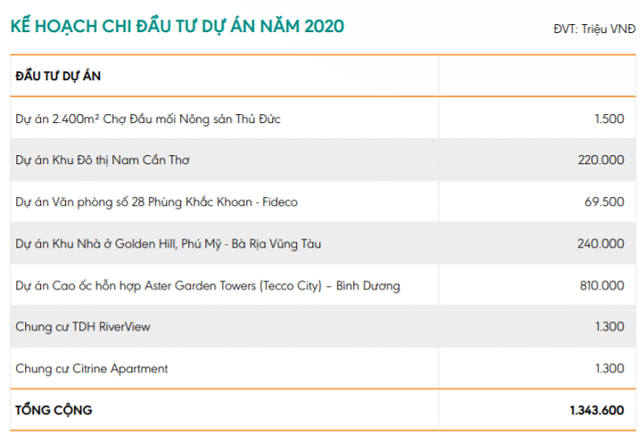
Task: Click the title "KẾ HOẠCH CHI ĐẦU TƯ DỰ ÁN NĂM 2020"
Action: click(179, 24)
